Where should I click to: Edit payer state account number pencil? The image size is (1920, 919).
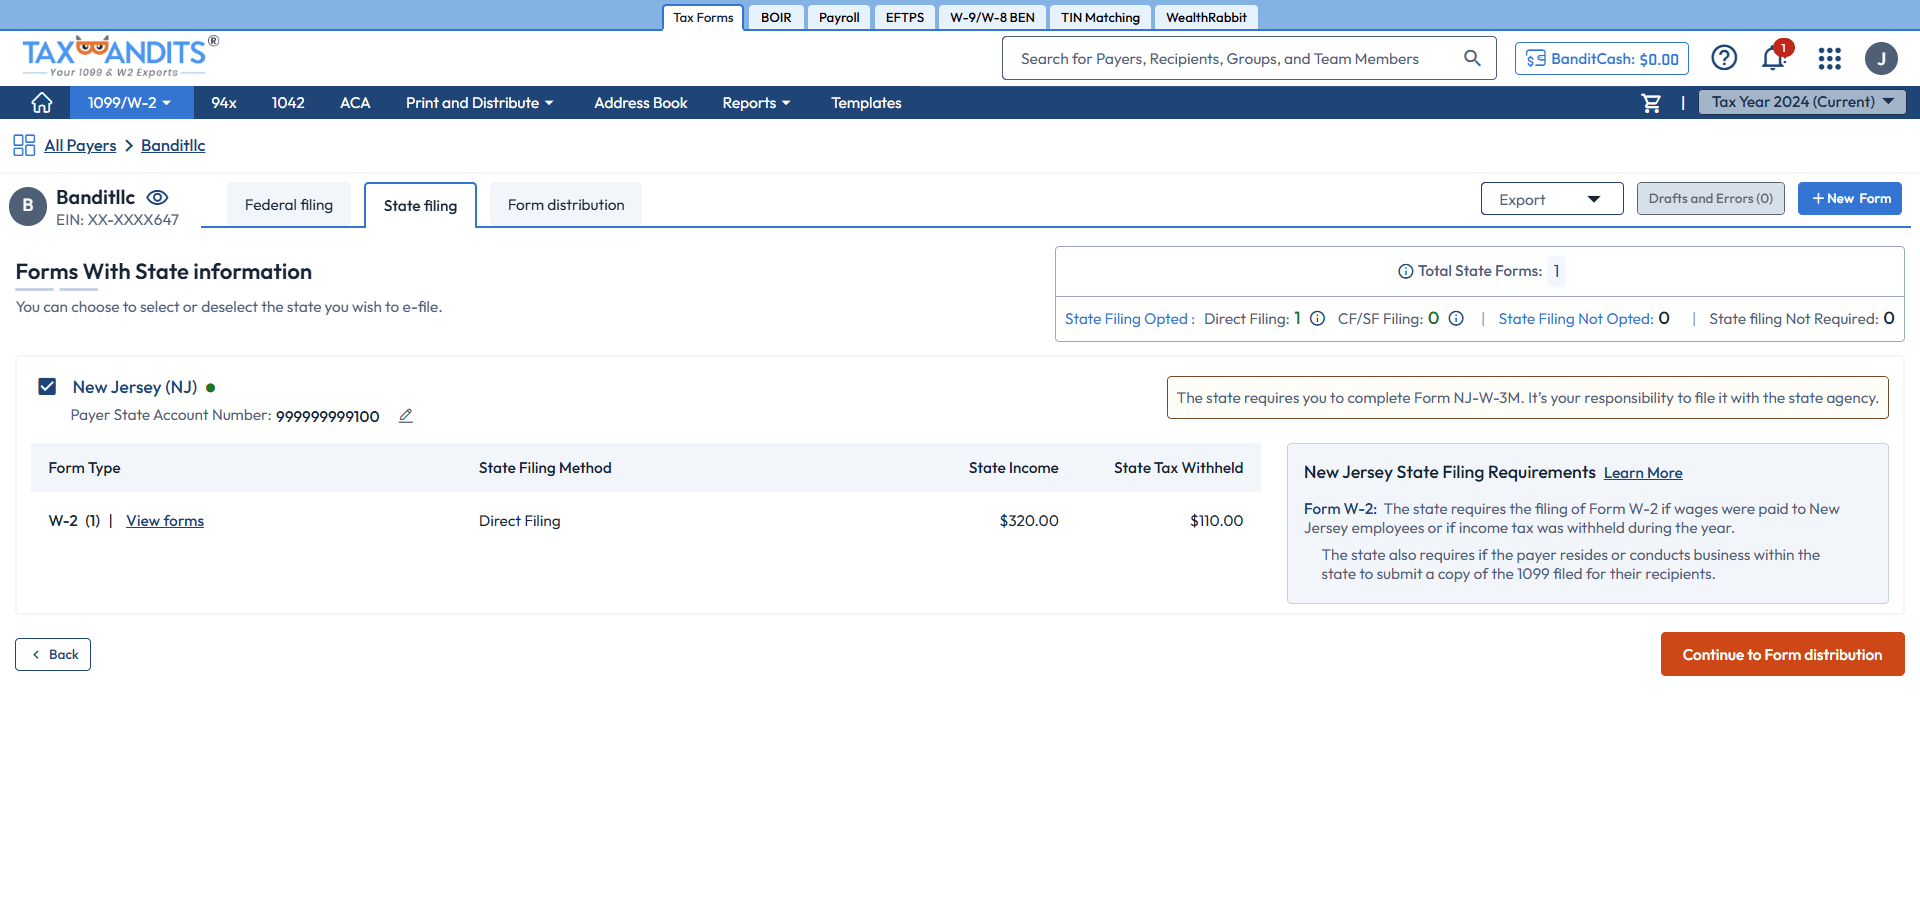coord(406,416)
